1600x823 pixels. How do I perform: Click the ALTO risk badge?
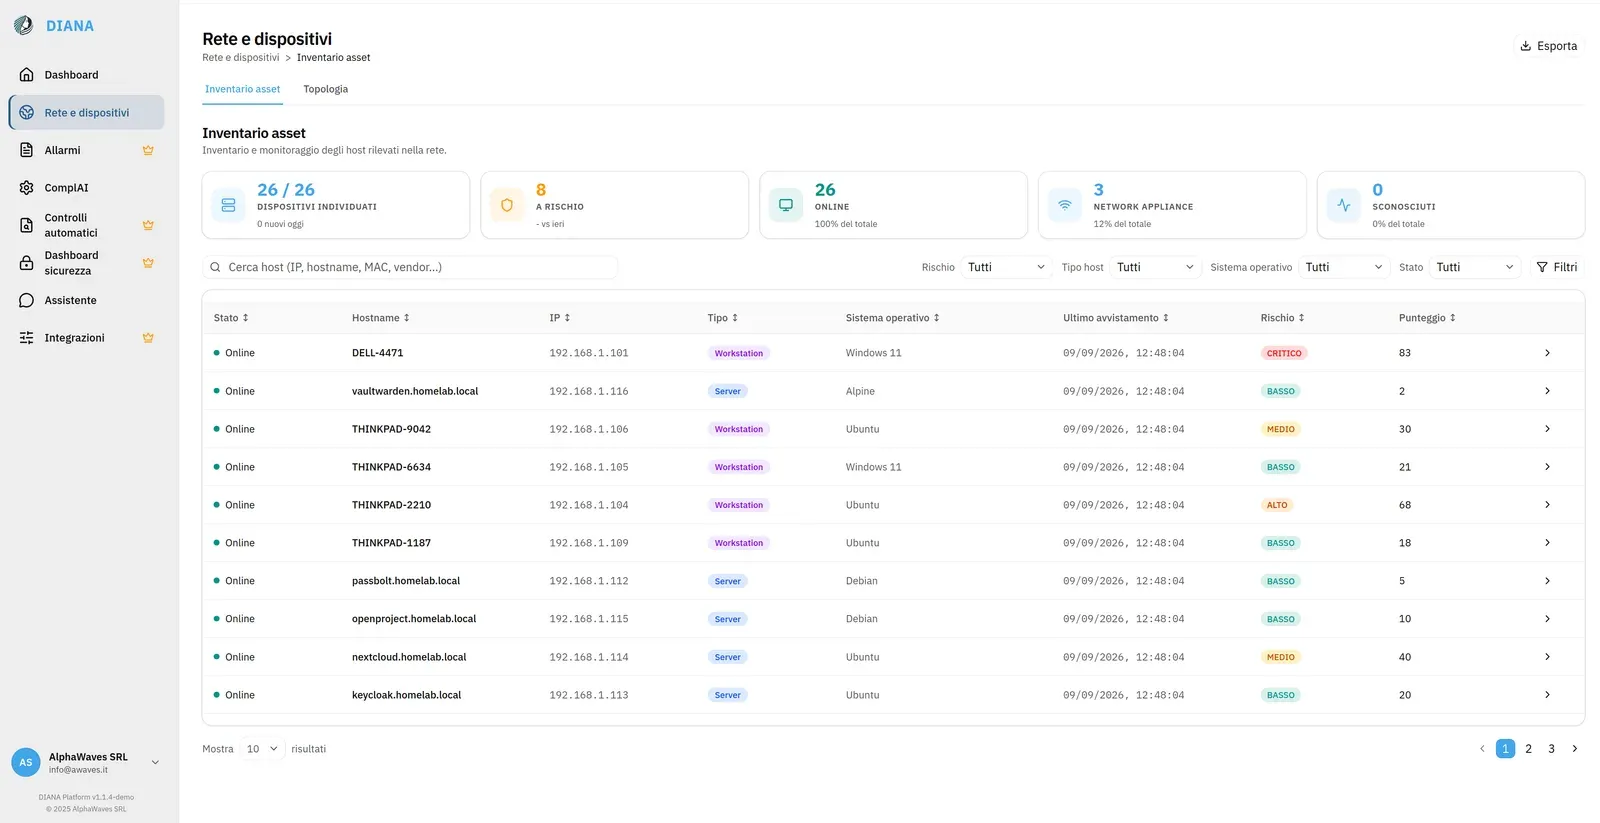1277,505
